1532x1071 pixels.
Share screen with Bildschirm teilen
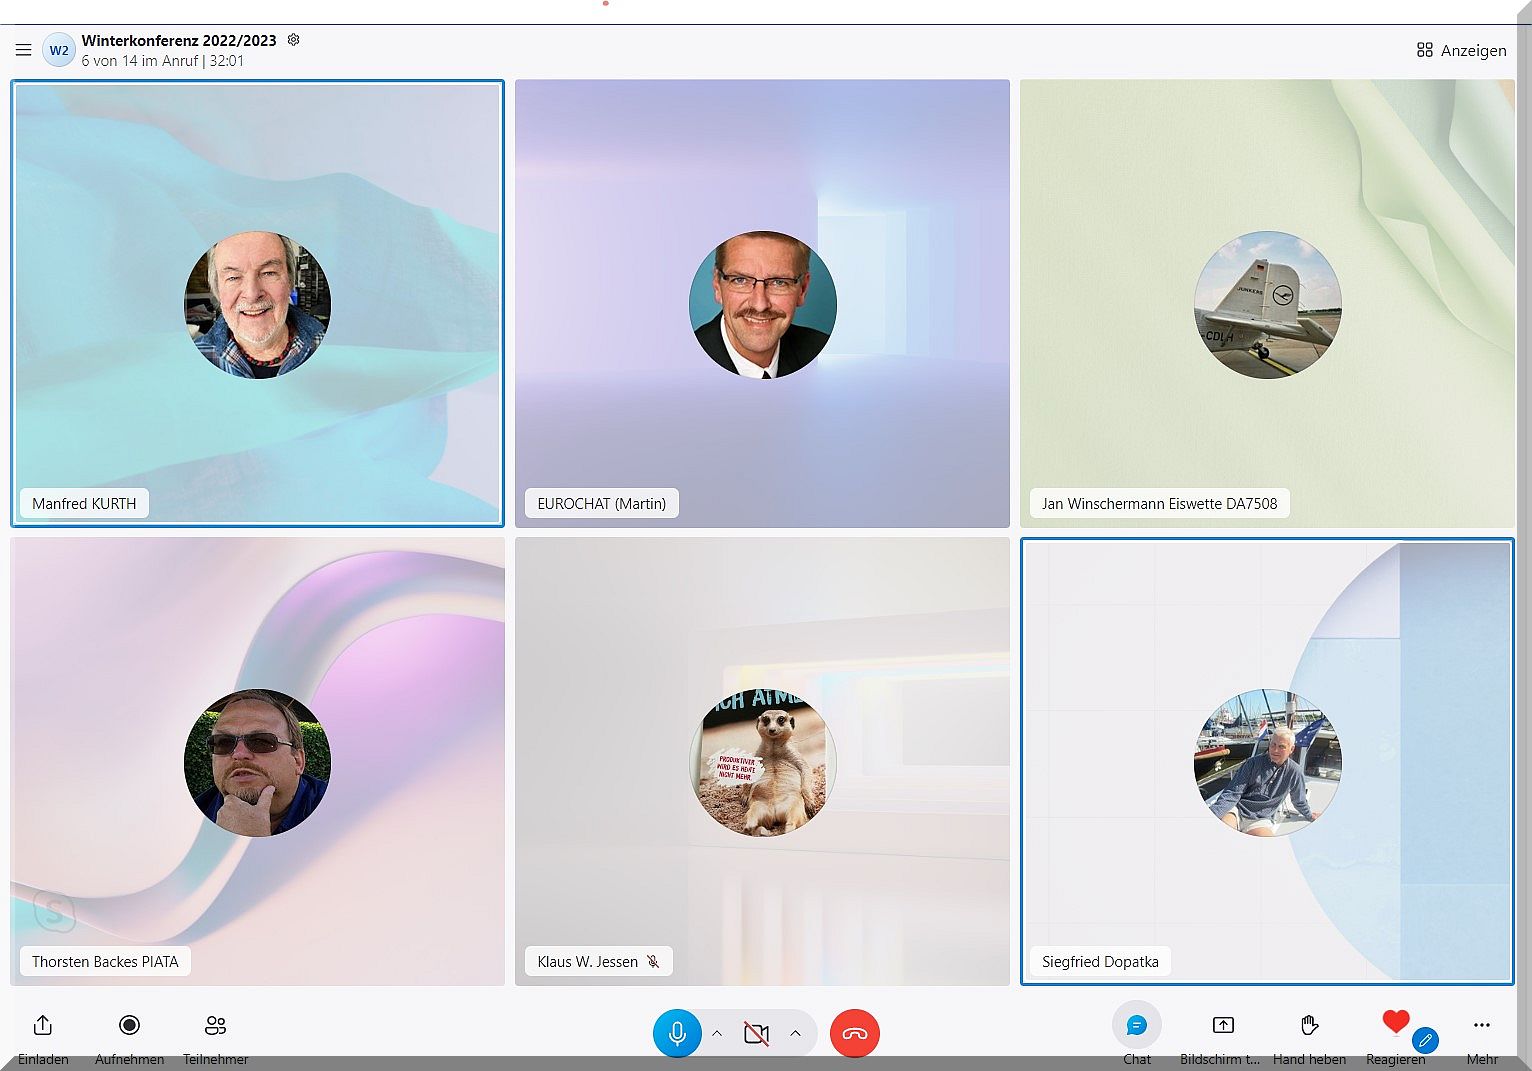tap(1222, 1026)
